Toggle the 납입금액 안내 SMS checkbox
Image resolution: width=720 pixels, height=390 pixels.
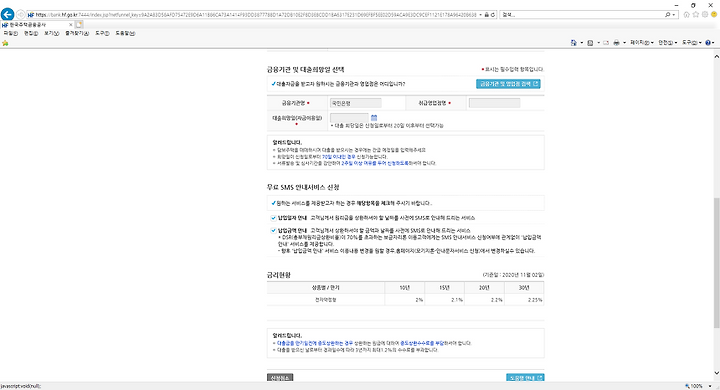click(273, 231)
